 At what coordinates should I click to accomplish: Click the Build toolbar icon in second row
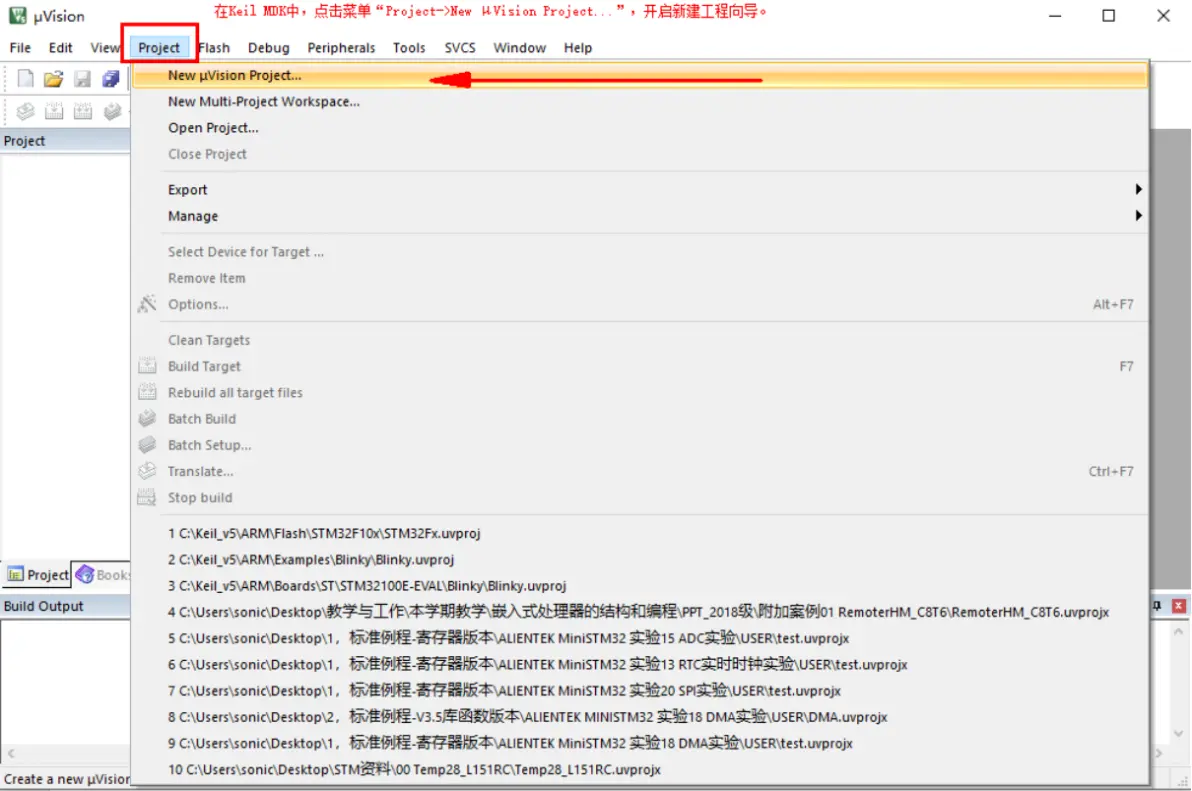click(x=53, y=112)
